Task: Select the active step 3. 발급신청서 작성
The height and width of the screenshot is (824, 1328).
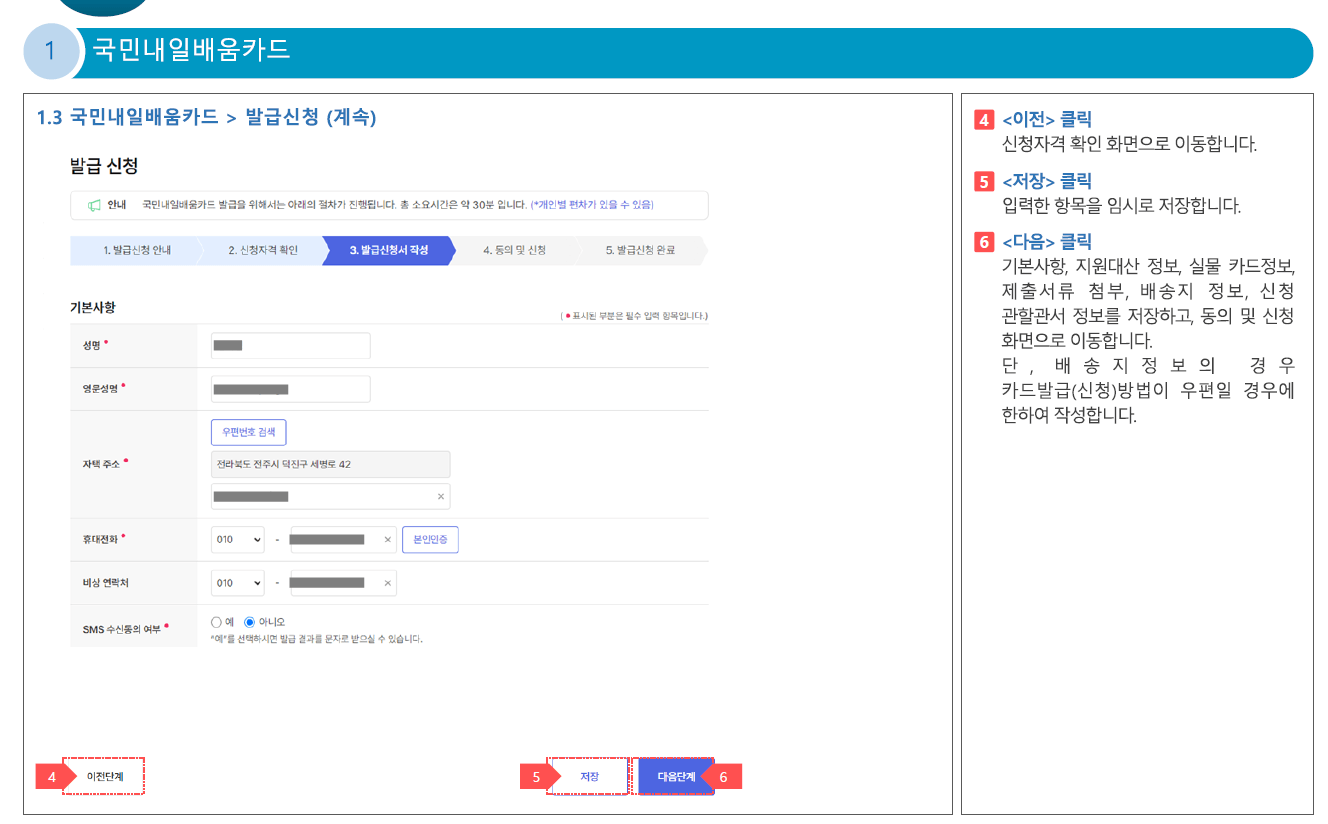Action: click(x=389, y=250)
